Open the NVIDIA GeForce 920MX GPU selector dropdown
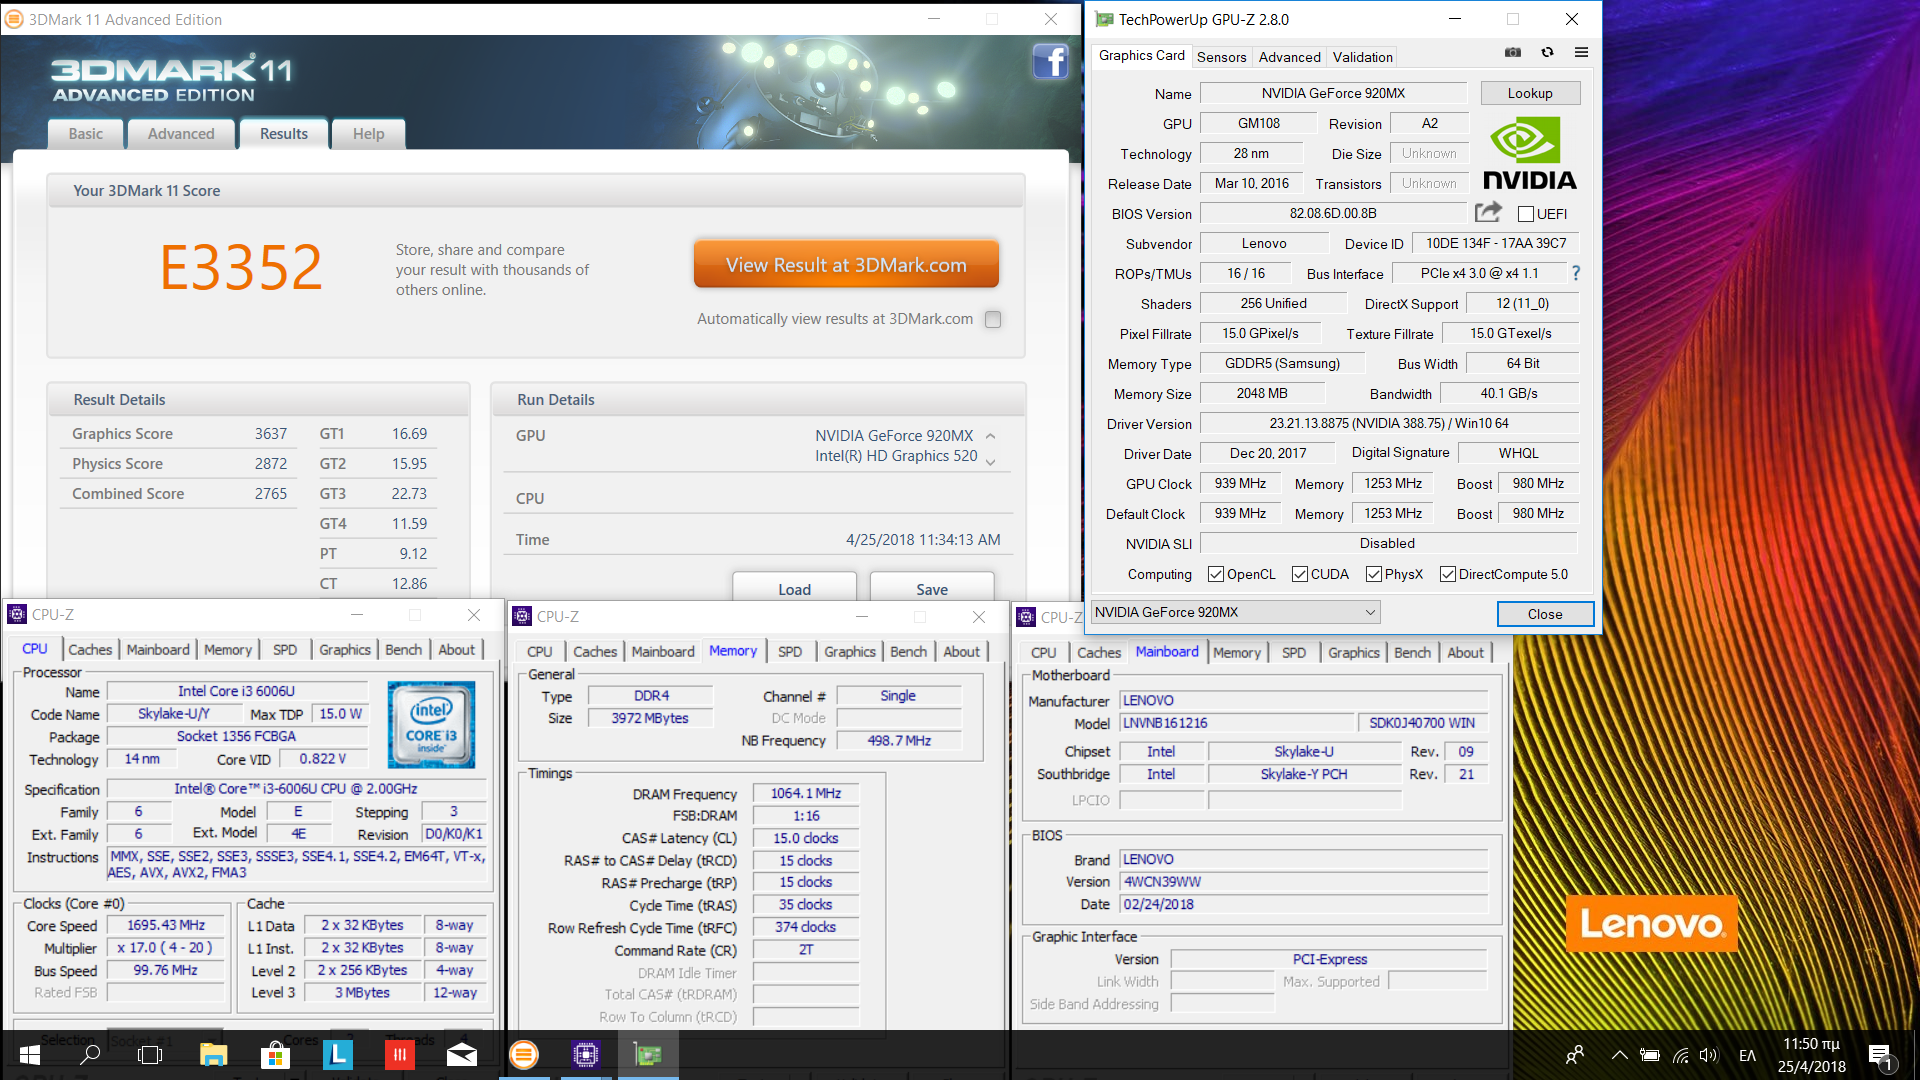The height and width of the screenshot is (1080, 1920). point(1235,612)
